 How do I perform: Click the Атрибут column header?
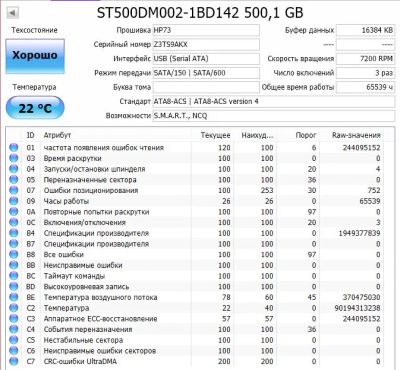[57, 135]
